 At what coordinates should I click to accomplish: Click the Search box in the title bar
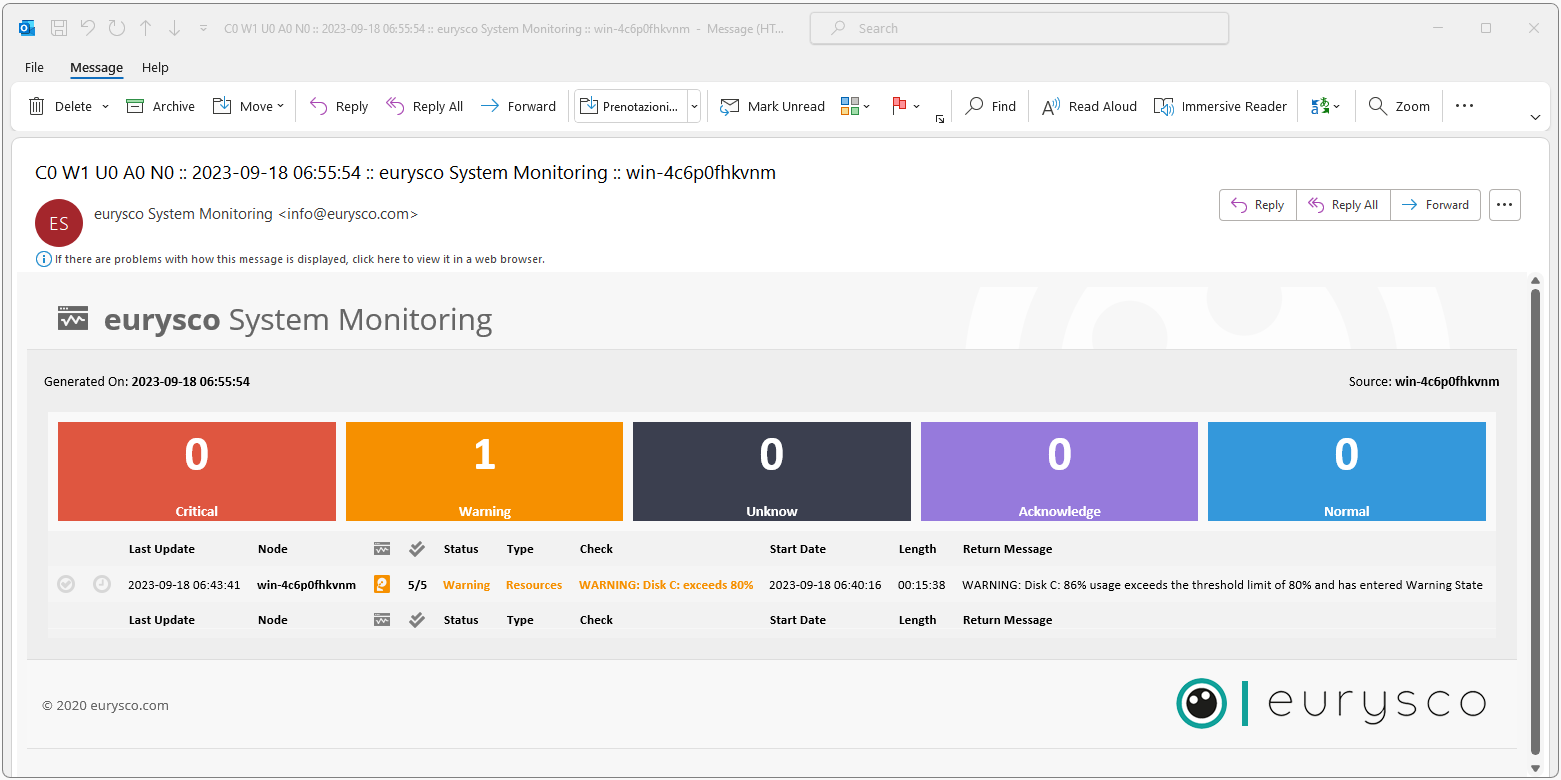tap(1019, 28)
